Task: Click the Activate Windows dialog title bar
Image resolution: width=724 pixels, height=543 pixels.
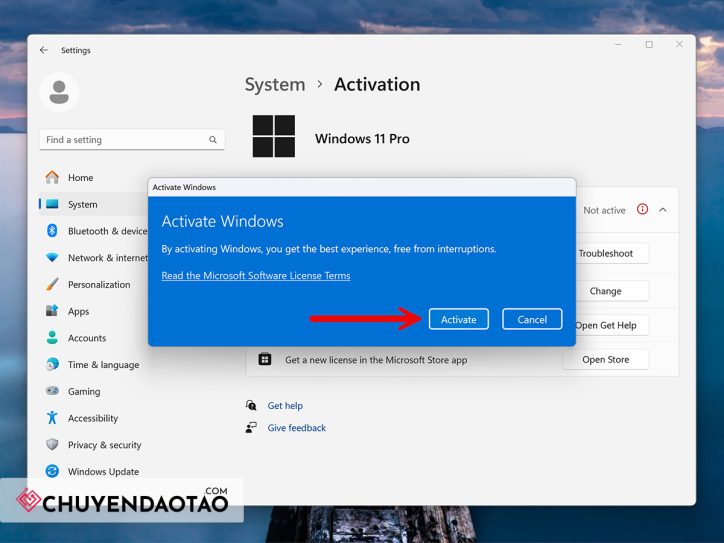Action: (362, 187)
